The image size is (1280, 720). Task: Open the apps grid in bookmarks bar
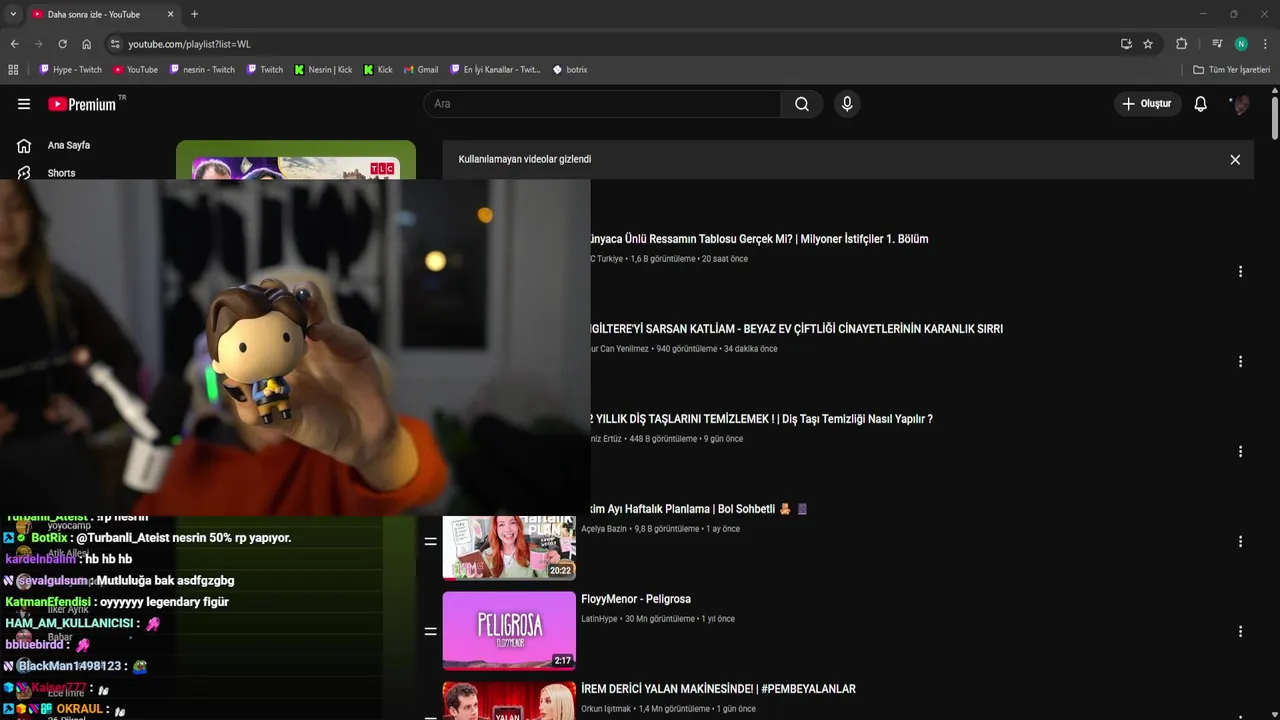13,70
